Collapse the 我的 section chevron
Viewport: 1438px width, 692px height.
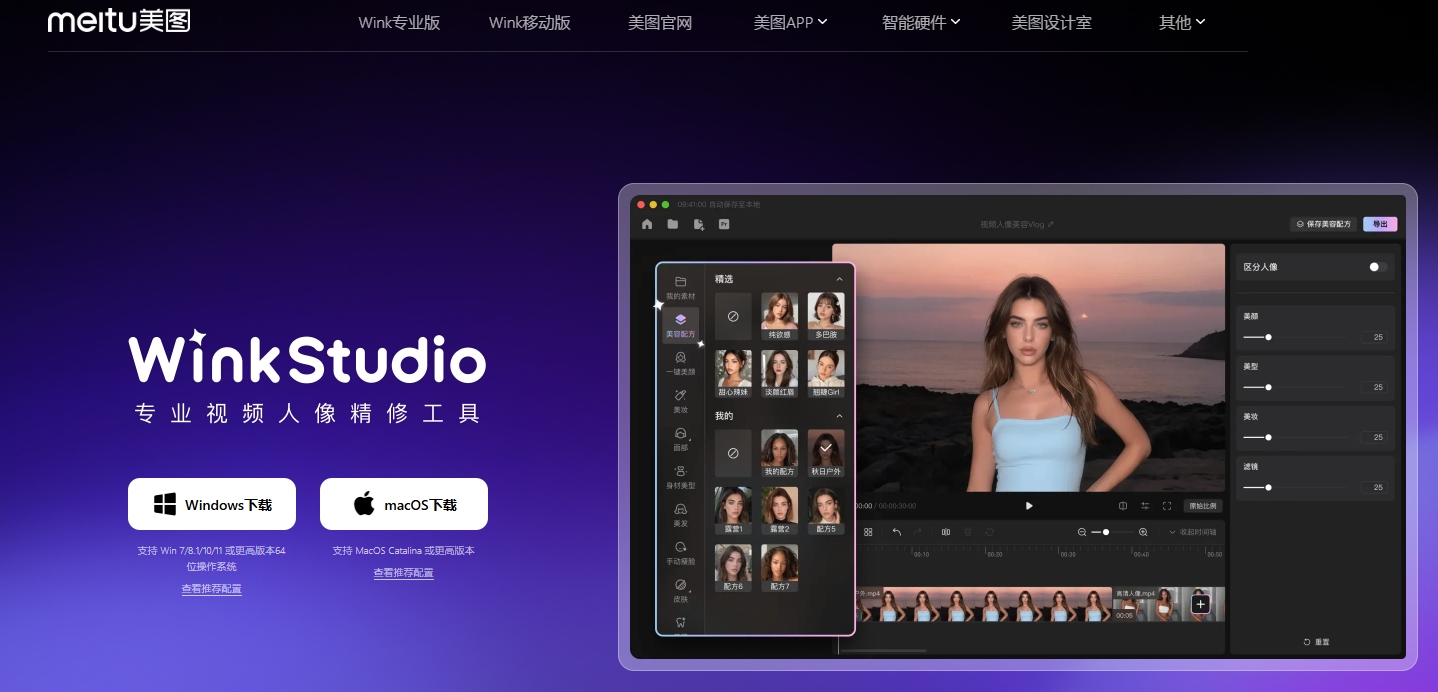click(x=839, y=416)
